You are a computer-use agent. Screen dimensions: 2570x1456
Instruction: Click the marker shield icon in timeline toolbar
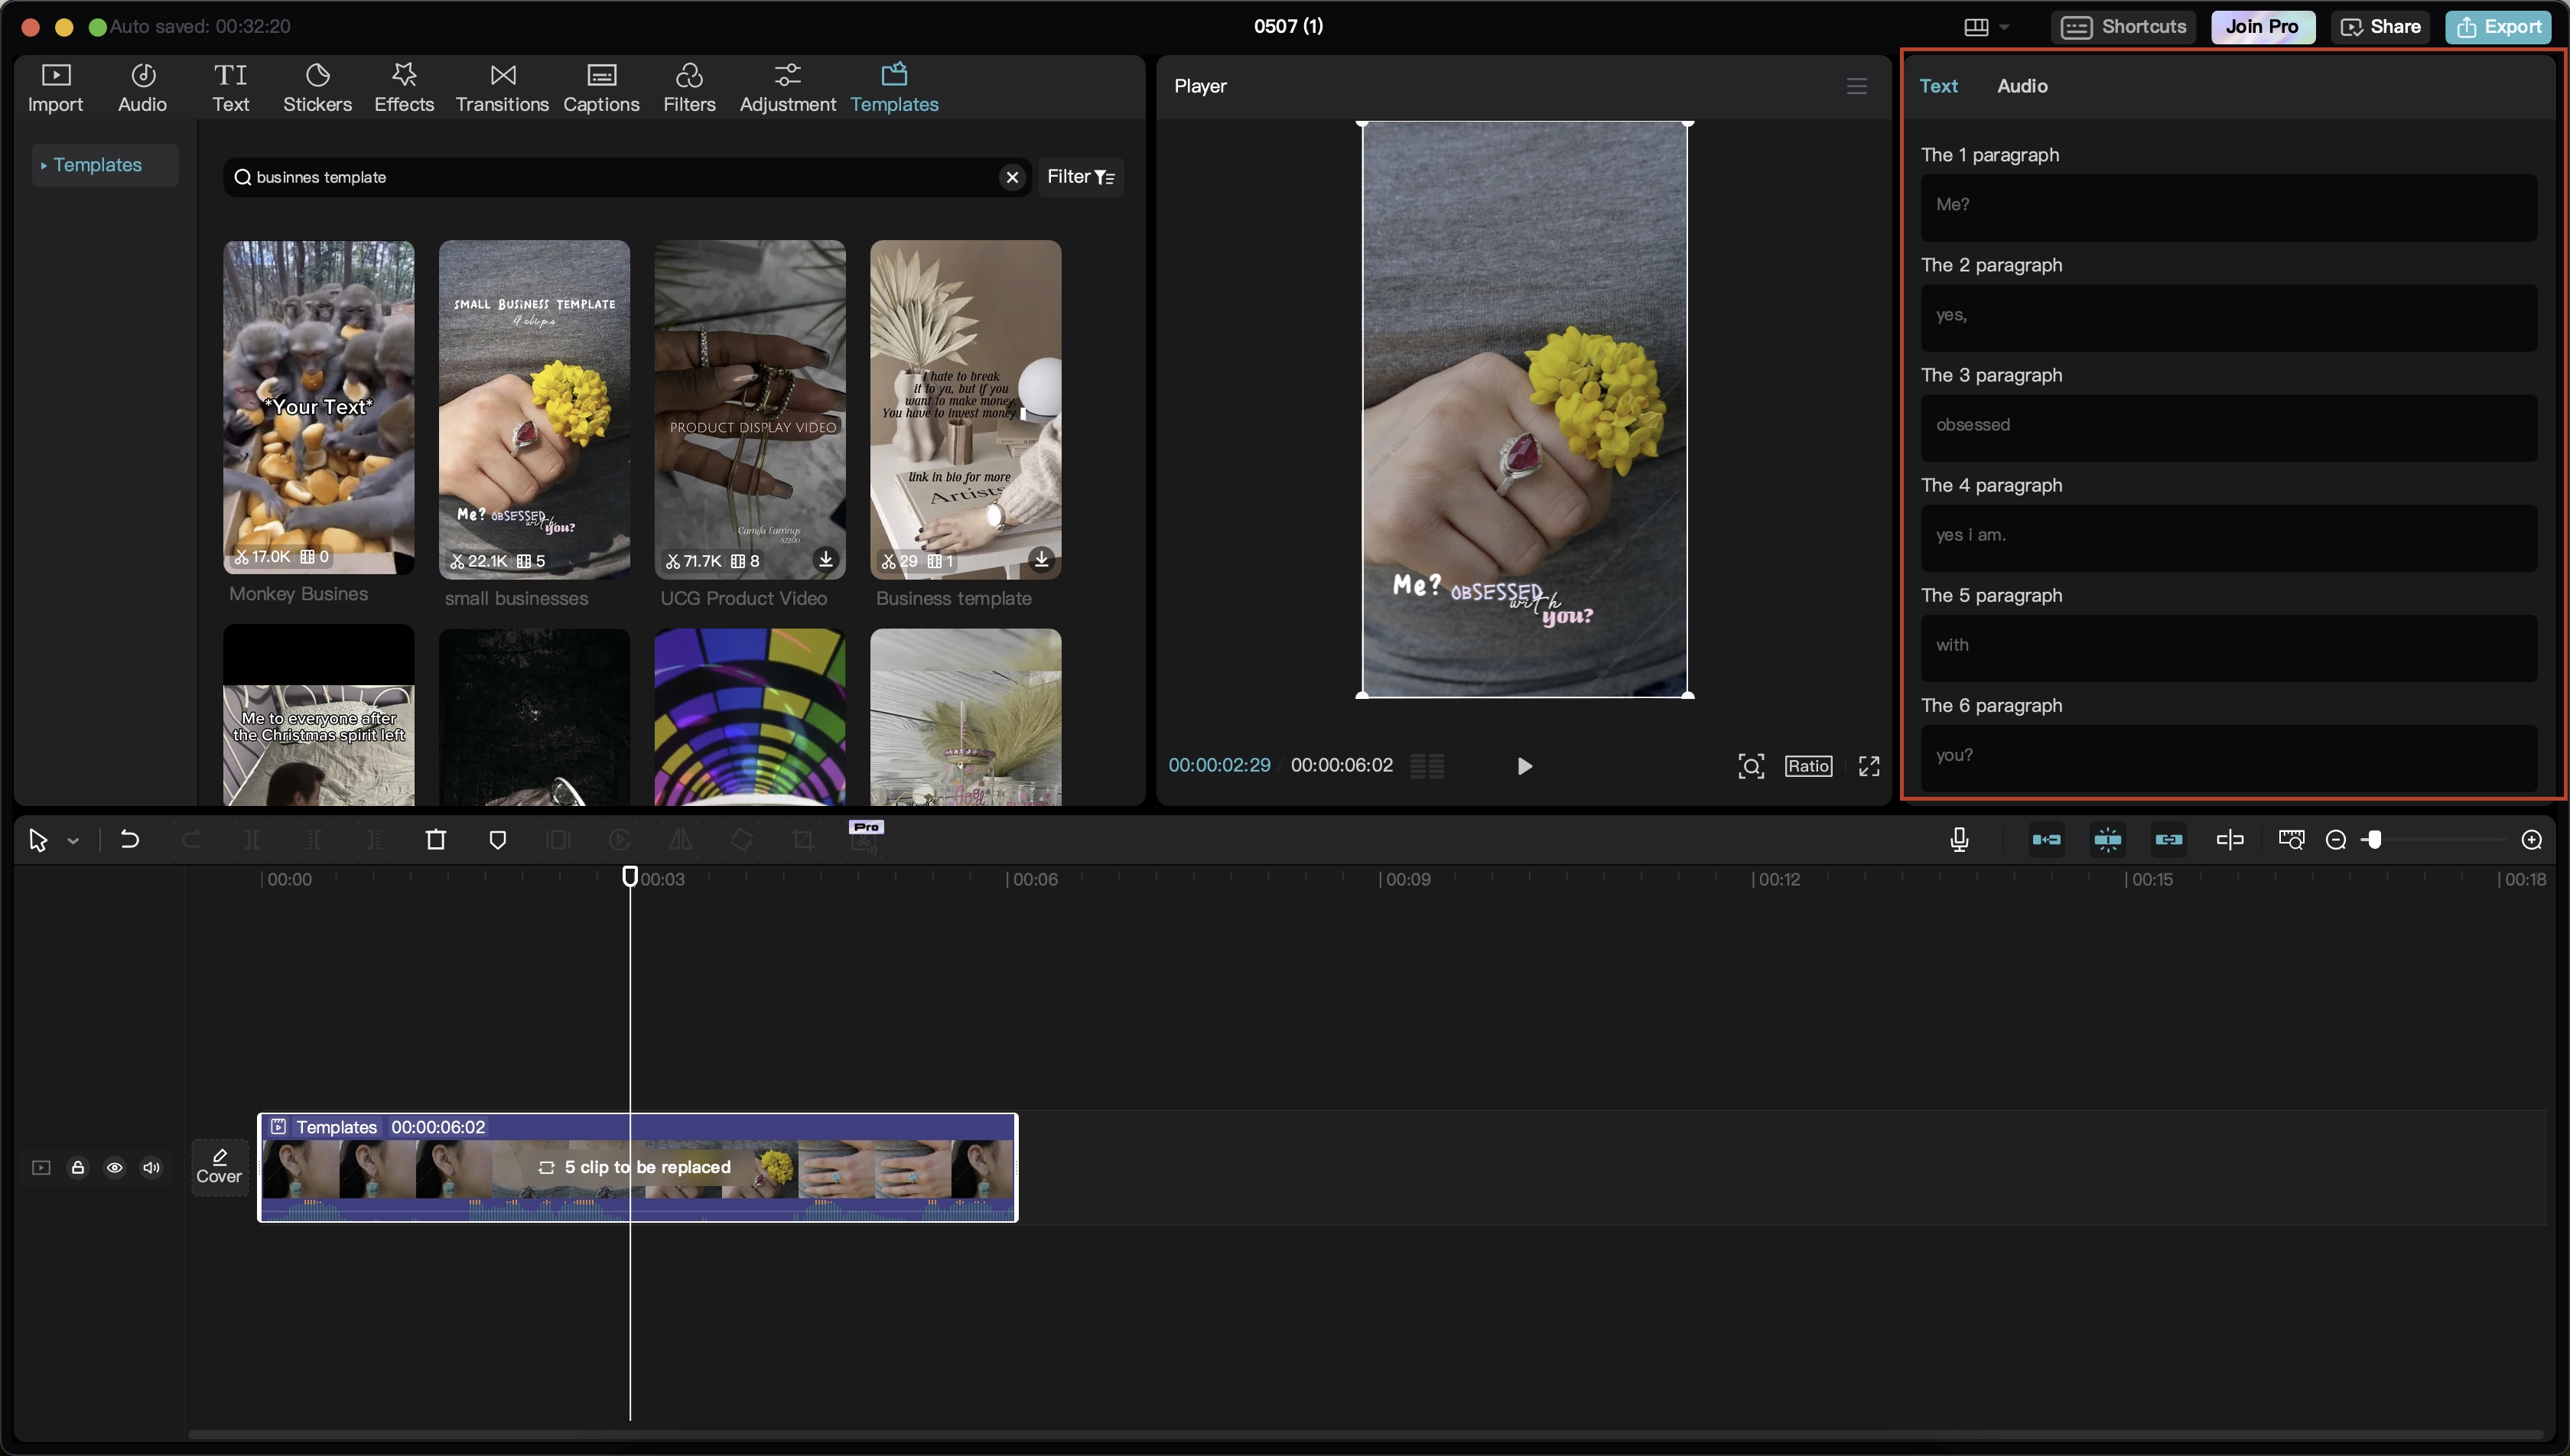[497, 840]
